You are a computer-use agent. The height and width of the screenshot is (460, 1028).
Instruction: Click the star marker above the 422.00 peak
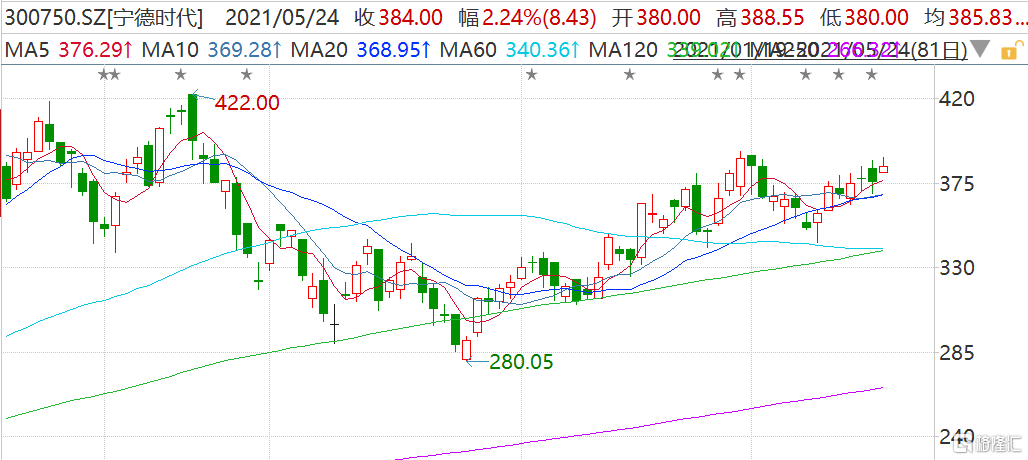pos(181,75)
